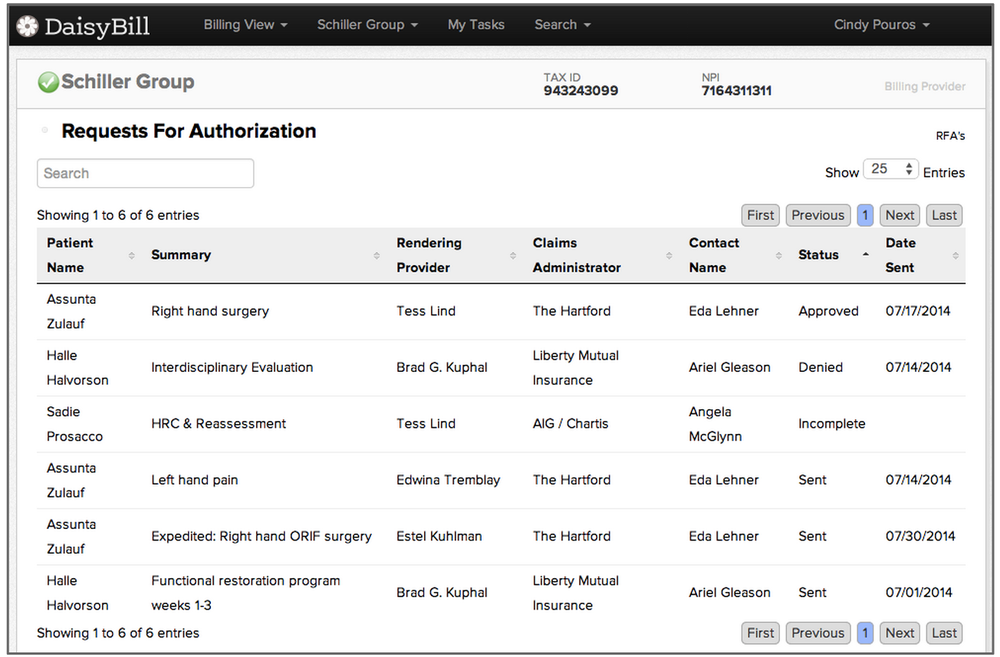1000x657 pixels.
Task: Click the top First page button
Action: pos(760,215)
